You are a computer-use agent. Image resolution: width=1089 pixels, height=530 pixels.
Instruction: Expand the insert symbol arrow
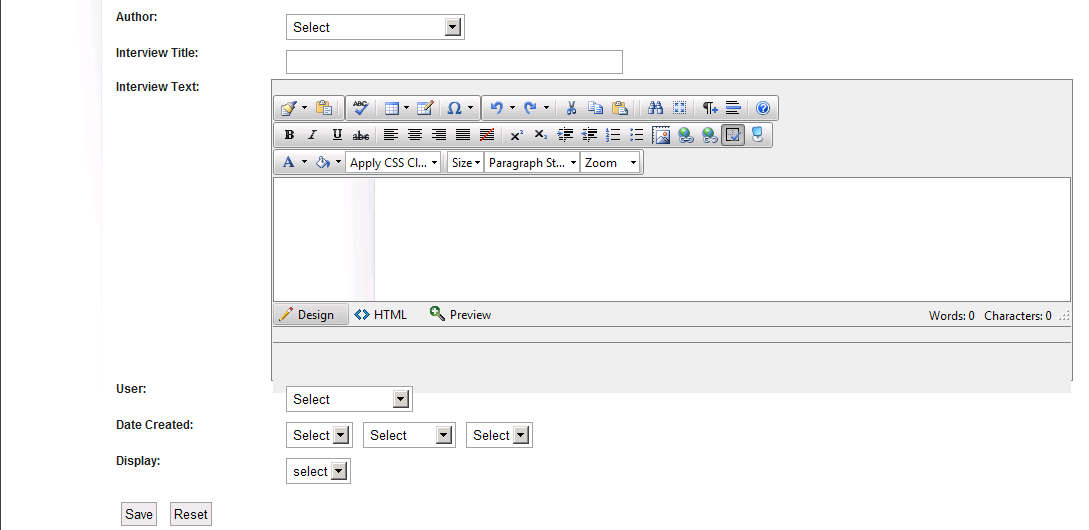470,108
